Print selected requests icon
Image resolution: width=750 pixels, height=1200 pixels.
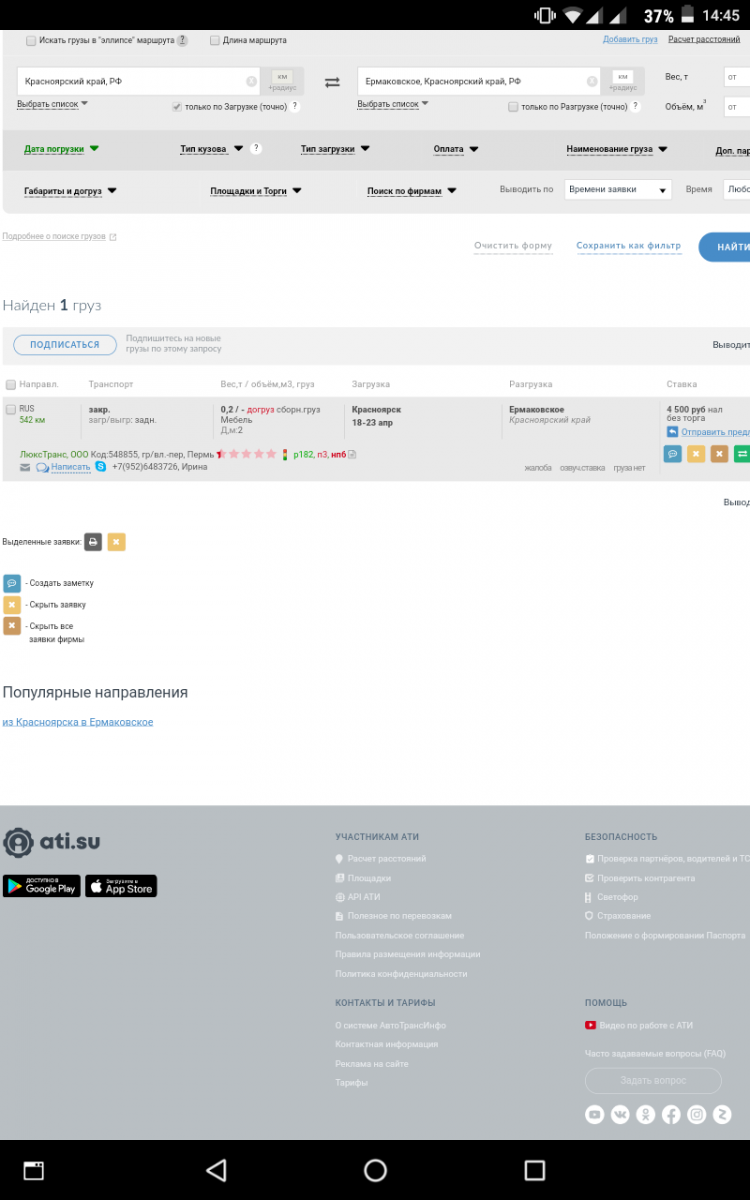tap(93, 542)
